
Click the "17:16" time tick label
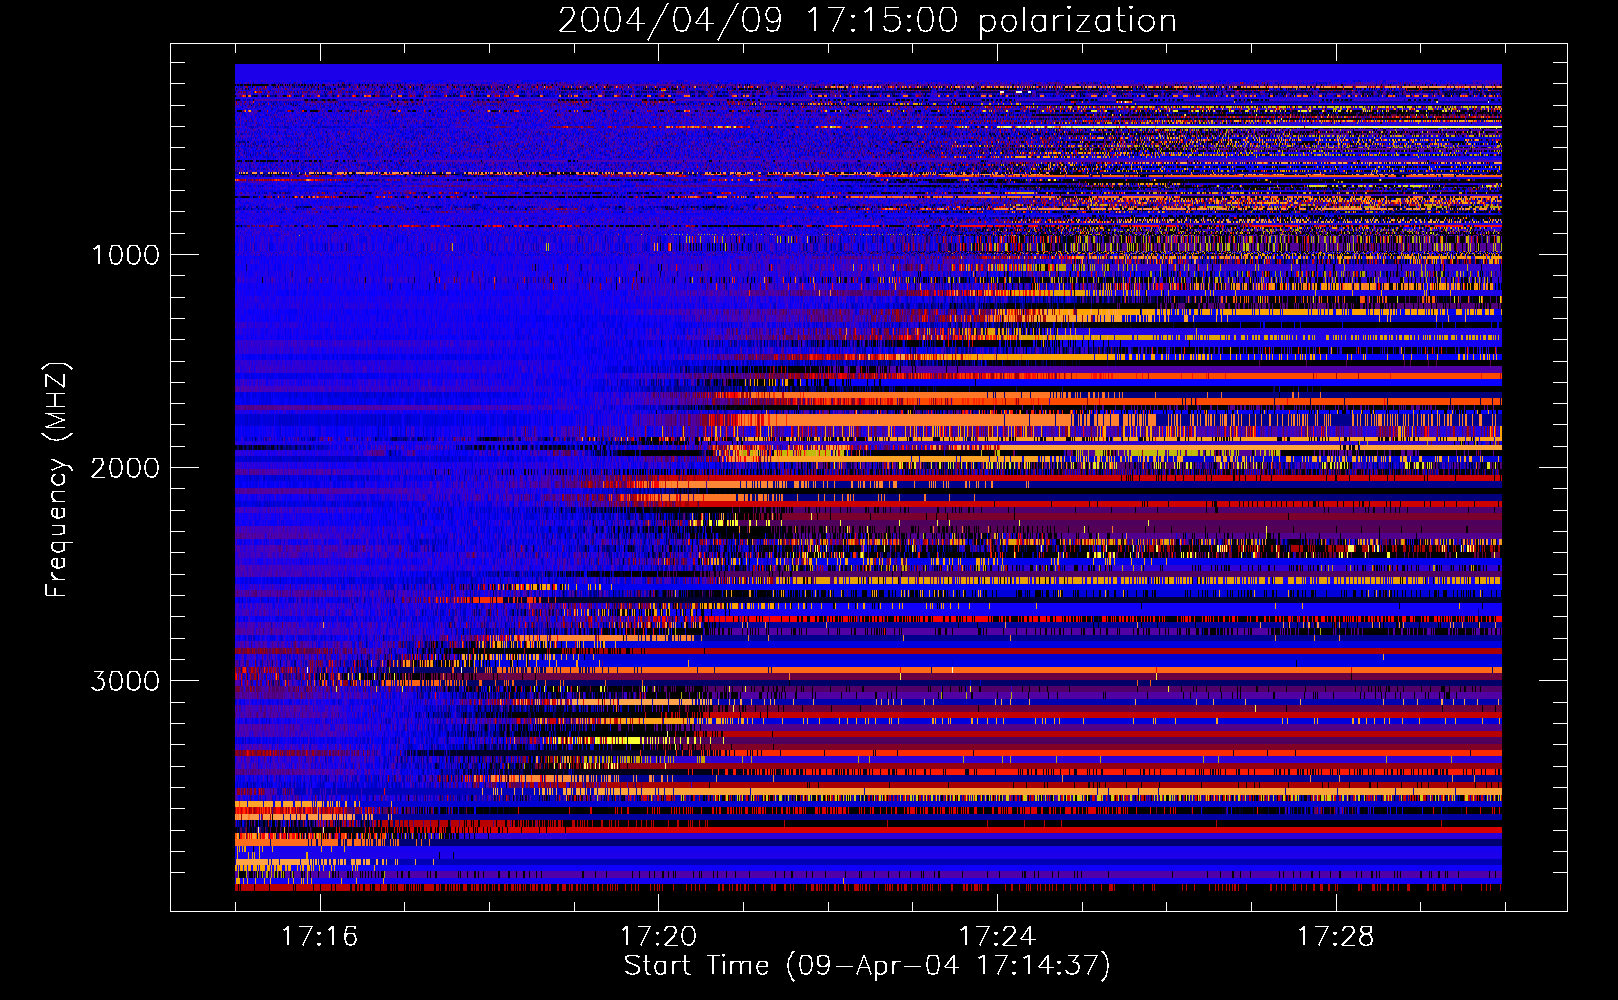pyautogui.click(x=319, y=936)
